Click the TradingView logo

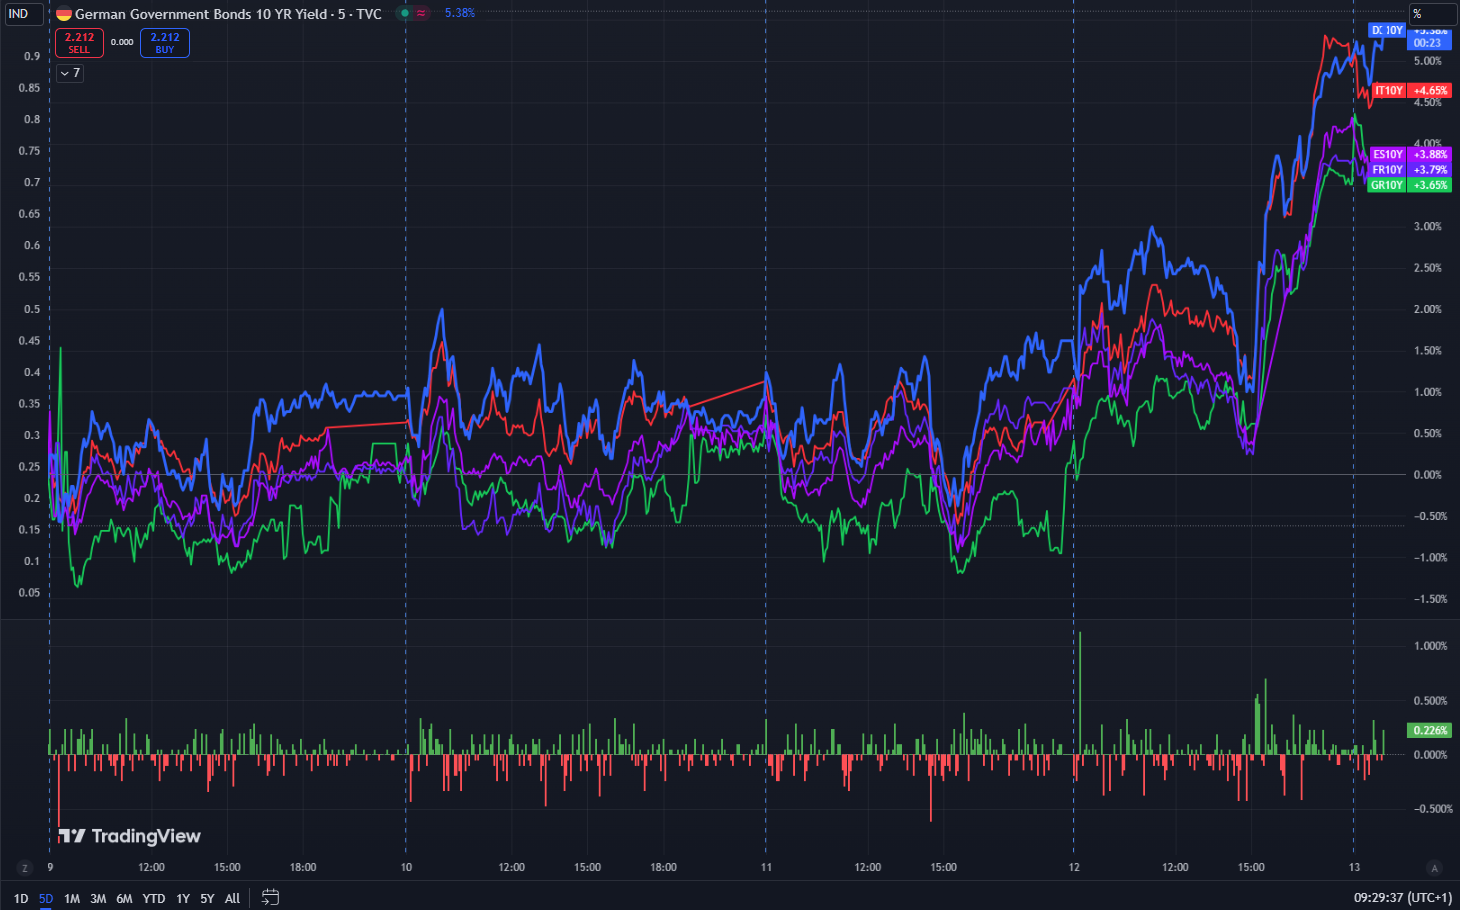pos(129,836)
